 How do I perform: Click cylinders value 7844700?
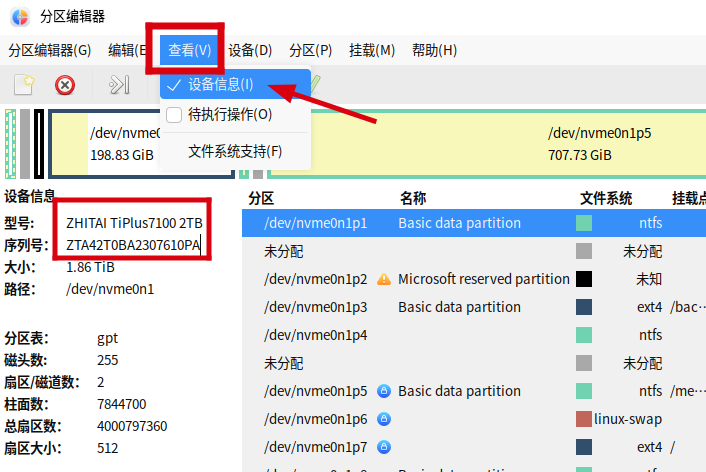122,404
